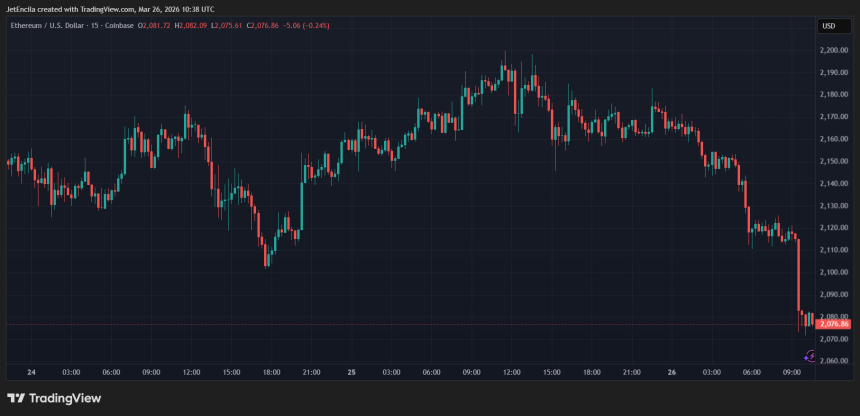
Task: Click date marker 26 on time axis
Action: click(671, 372)
